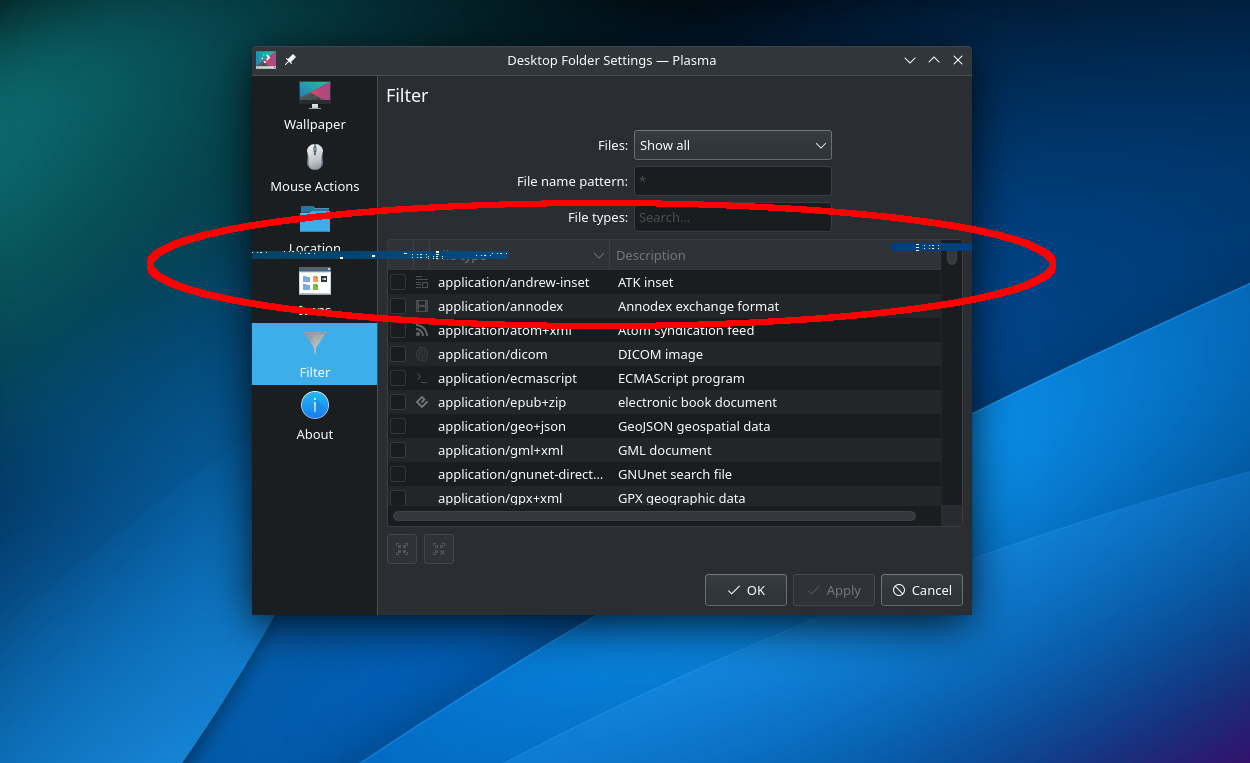Check the application/gpx+xml checkbox
The height and width of the screenshot is (763, 1250).
pyautogui.click(x=398, y=498)
